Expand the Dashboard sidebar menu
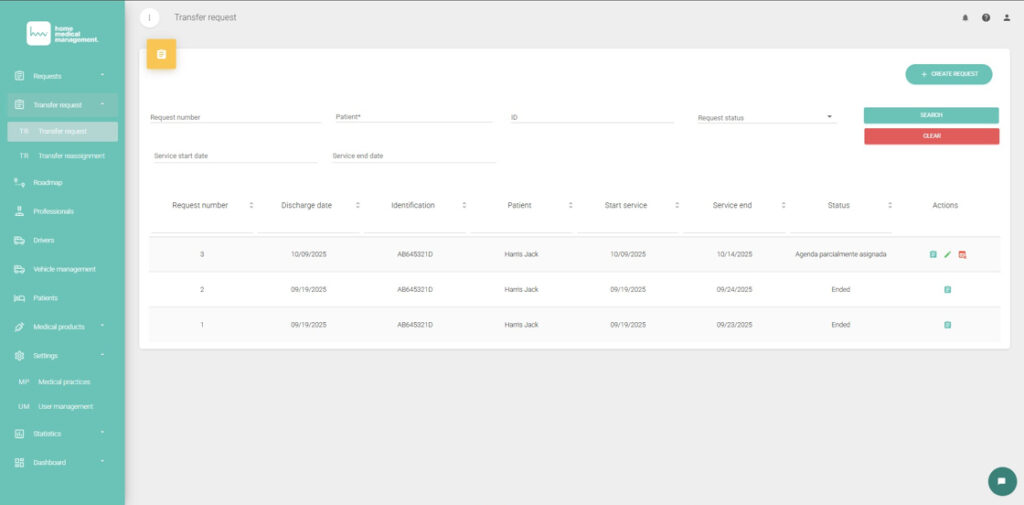This screenshot has height=505, width=1024. coord(60,463)
